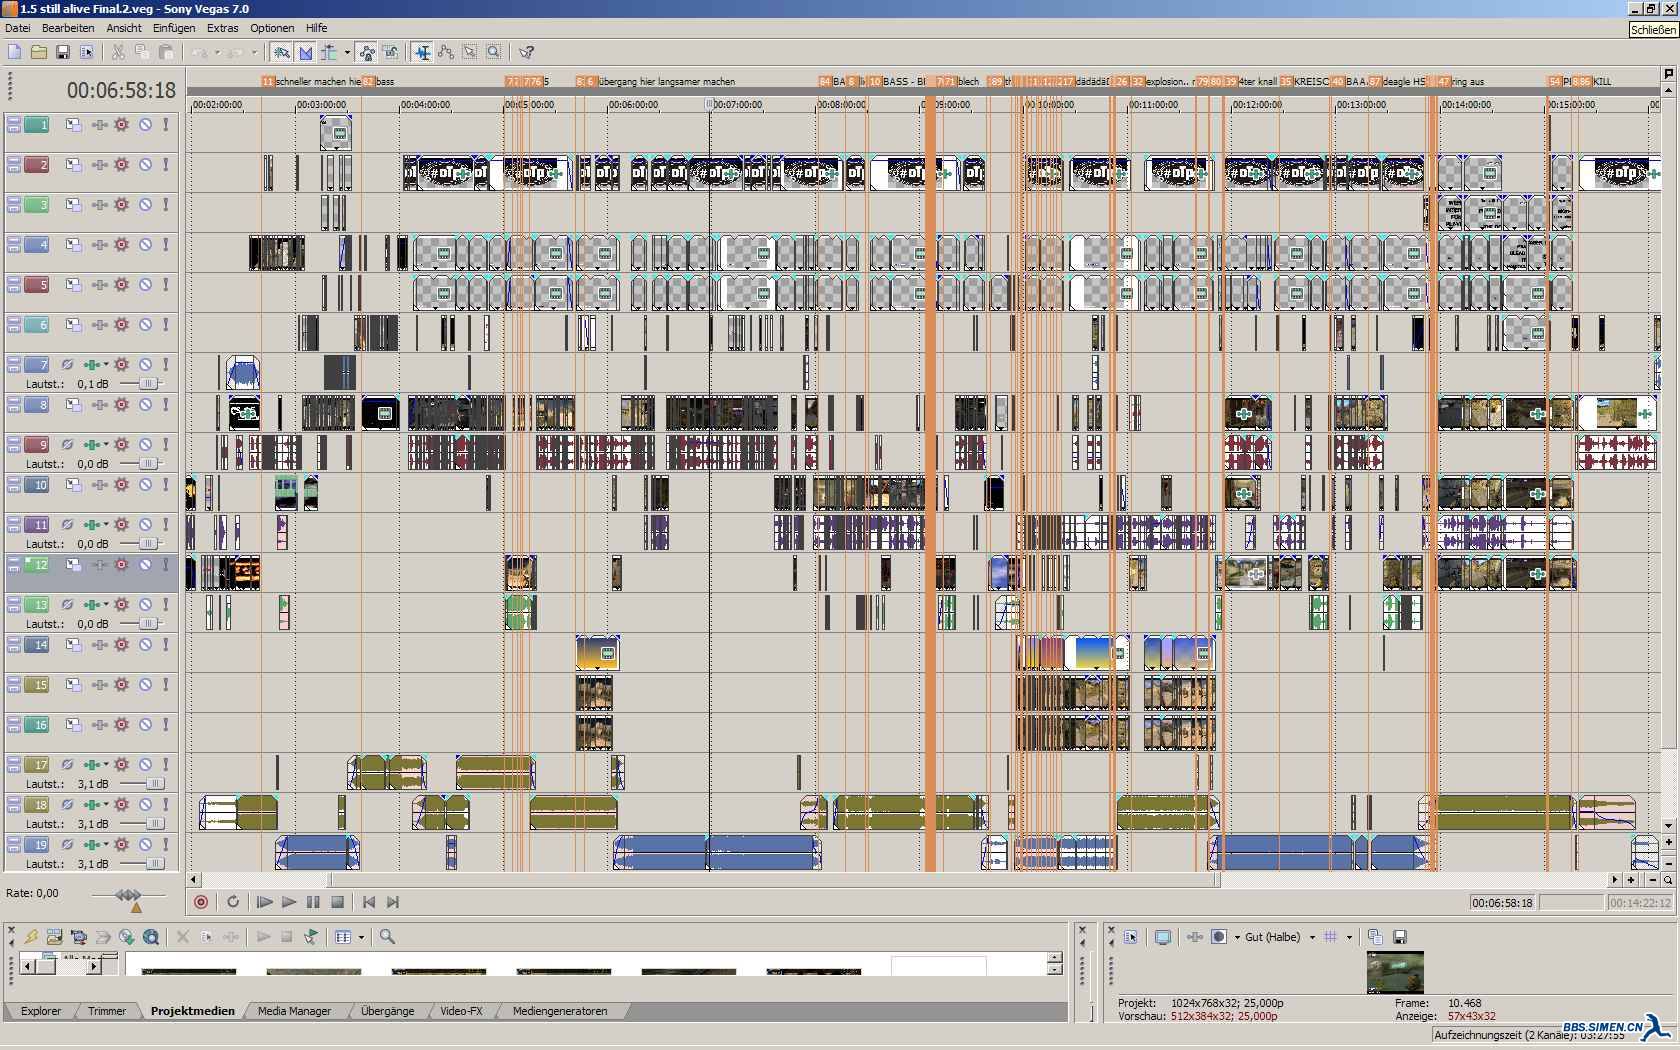Click Capture Video icon in media toolbar

coord(78,937)
